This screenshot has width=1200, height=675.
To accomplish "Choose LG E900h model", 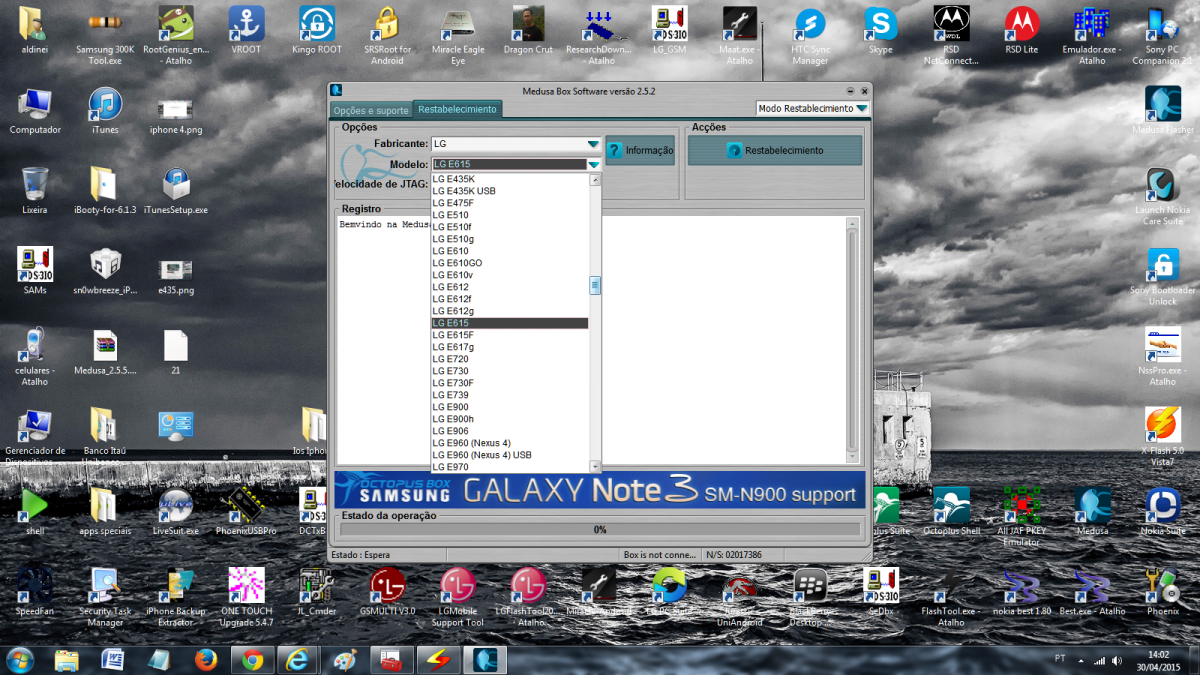I will pos(510,419).
